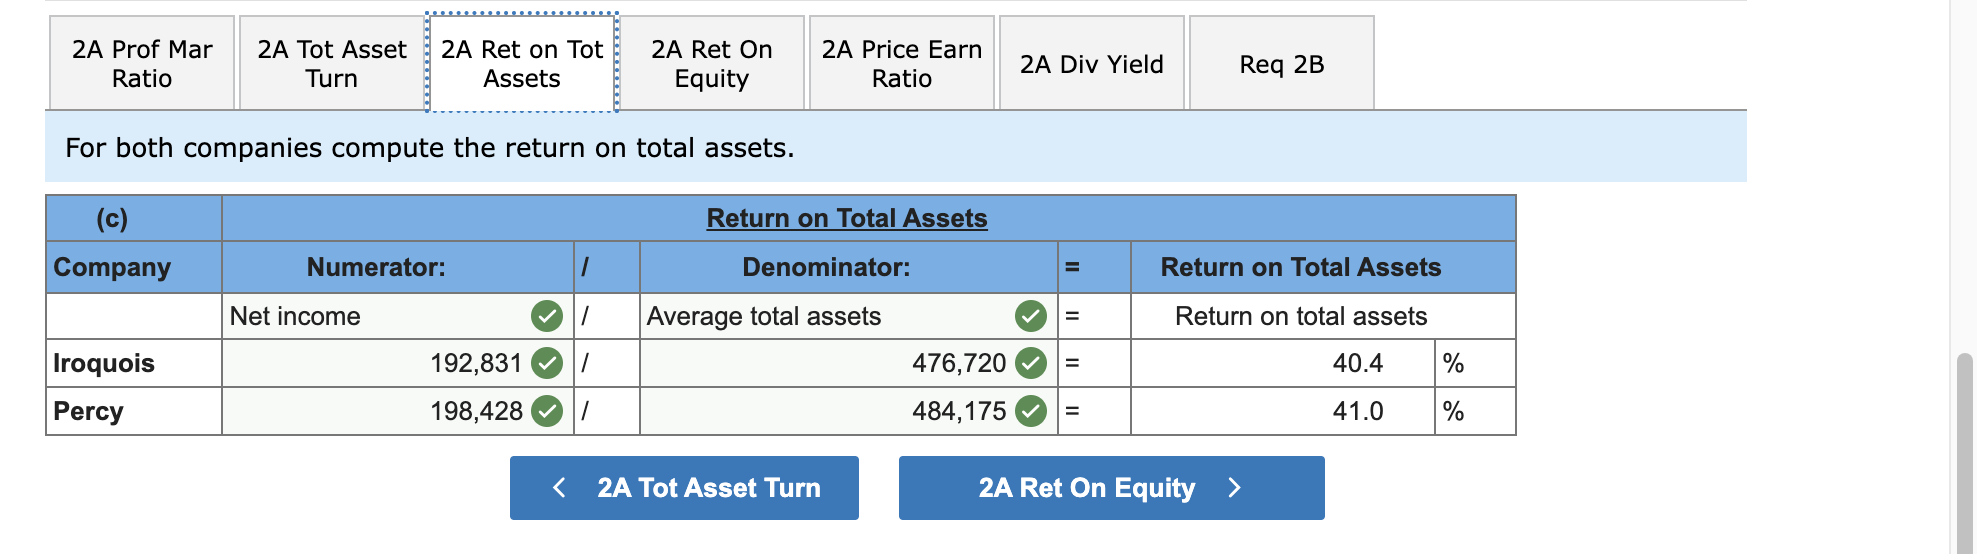The image size is (1977, 554).
Task: Click the Denominator: column header
Action: tap(826, 267)
